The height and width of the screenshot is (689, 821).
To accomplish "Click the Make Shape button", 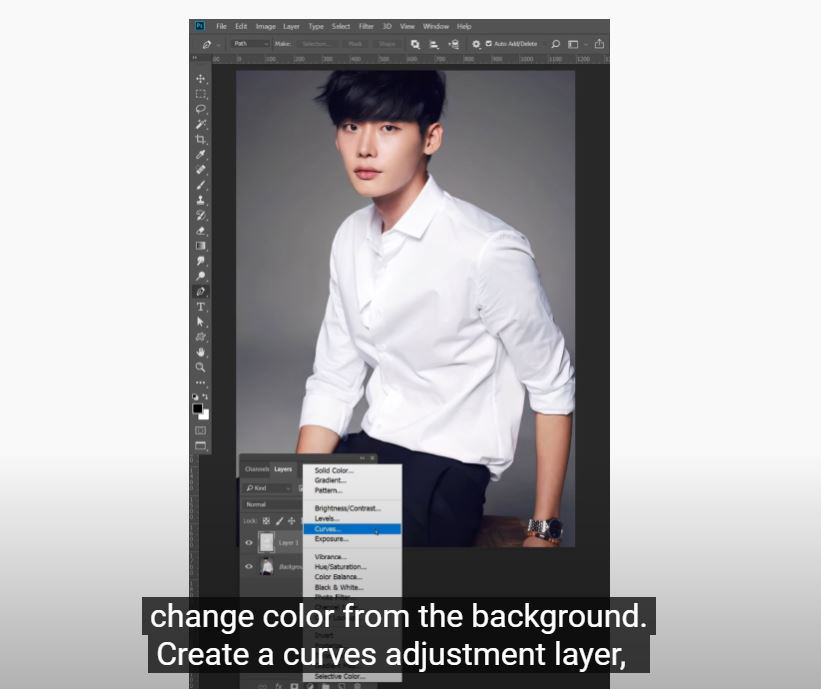I will 387,44.
